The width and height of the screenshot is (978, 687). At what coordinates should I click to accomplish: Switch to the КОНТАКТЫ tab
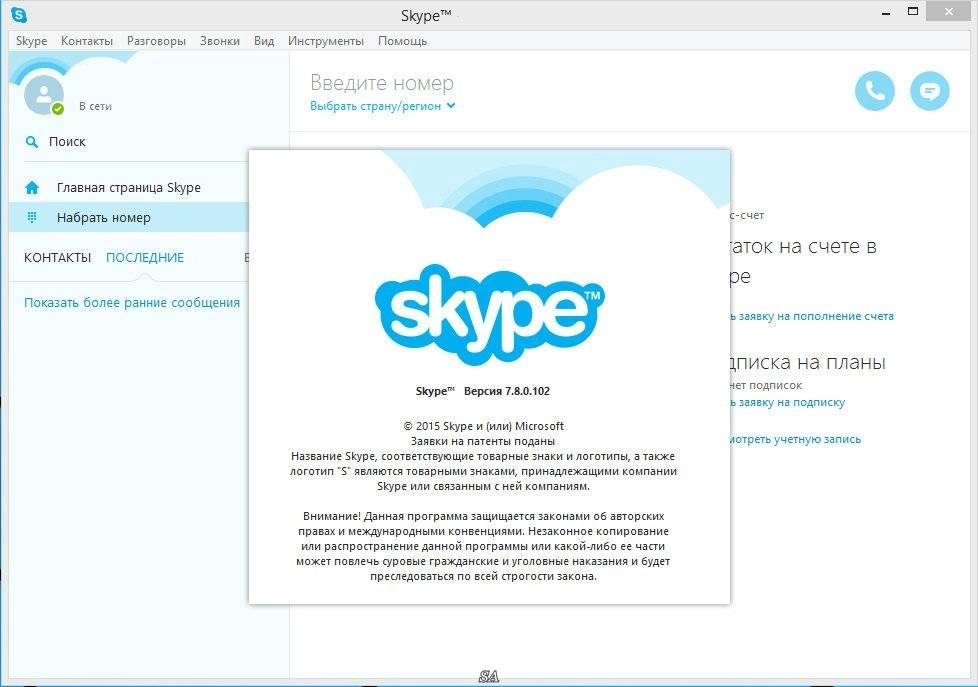point(57,257)
